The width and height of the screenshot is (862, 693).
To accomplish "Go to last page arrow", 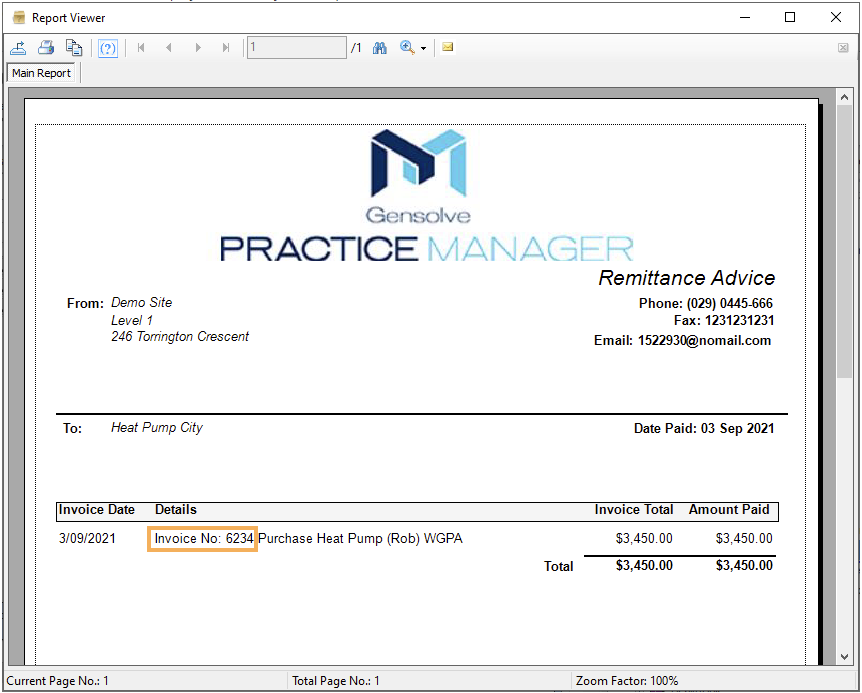I will click(226, 48).
